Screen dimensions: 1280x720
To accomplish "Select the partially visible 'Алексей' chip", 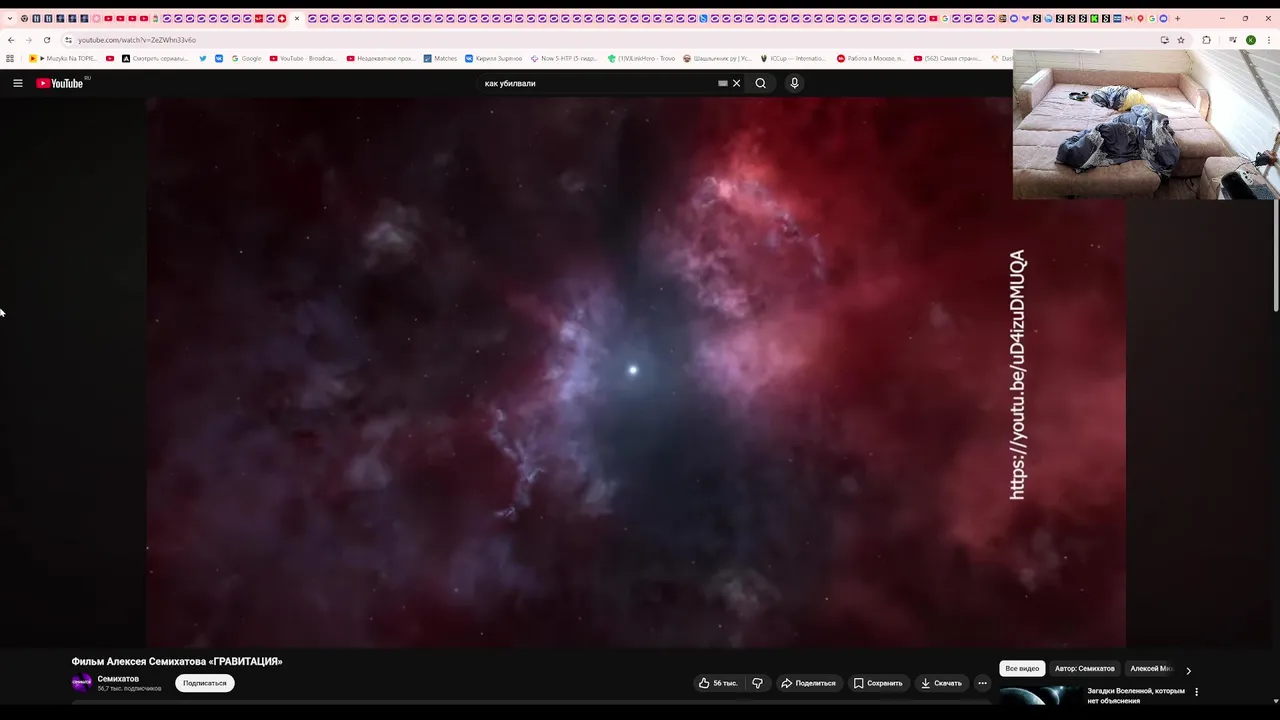I will pos(1150,668).
